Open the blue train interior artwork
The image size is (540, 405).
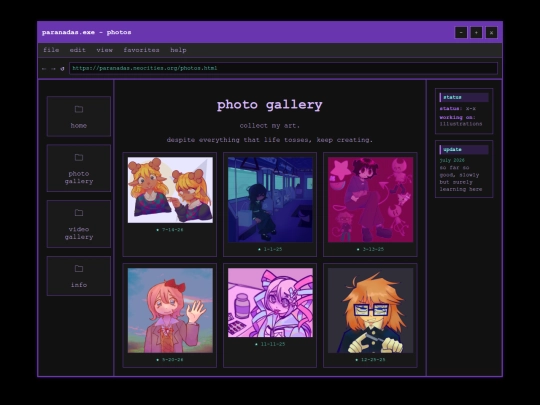coord(270,200)
